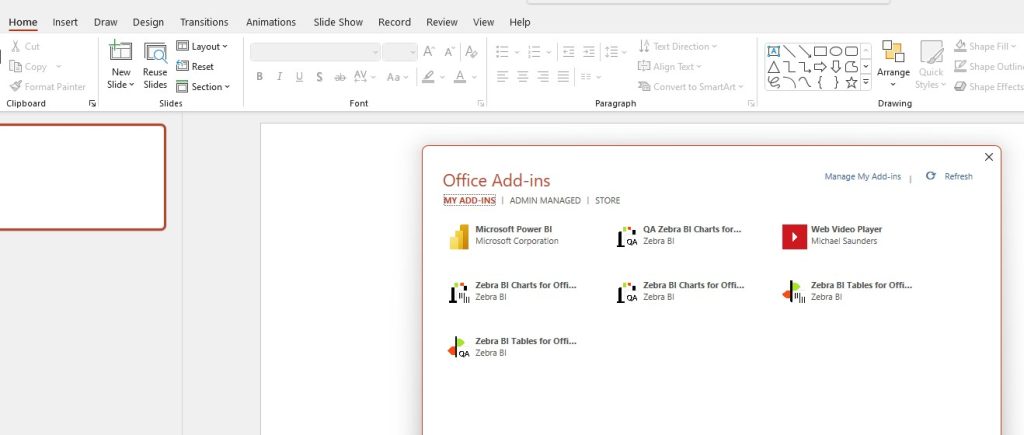1024x435 pixels.
Task: Open Reuse Slides
Action: tap(155, 66)
